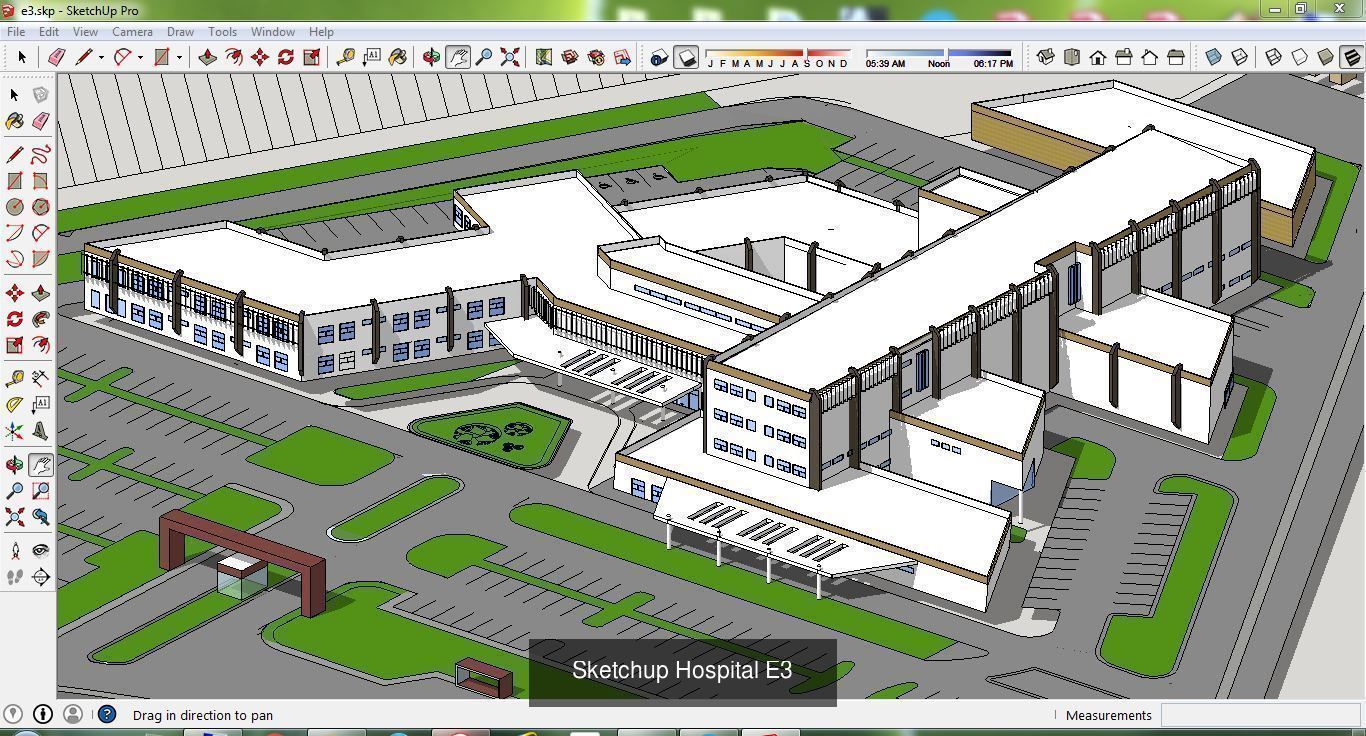The height and width of the screenshot is (736, 1366).
Task: Select the 3D Text tool
Action: (40, 431)
